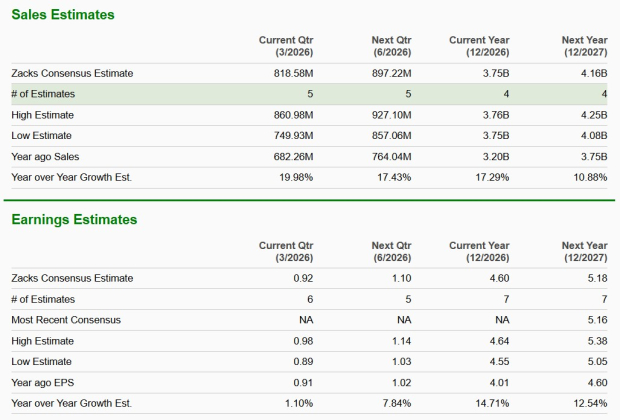Image resolution: width=620 pixels, height=420 pixels.
Task: Select year ago sales value 3.20B
Action: [x=496, y=157]
